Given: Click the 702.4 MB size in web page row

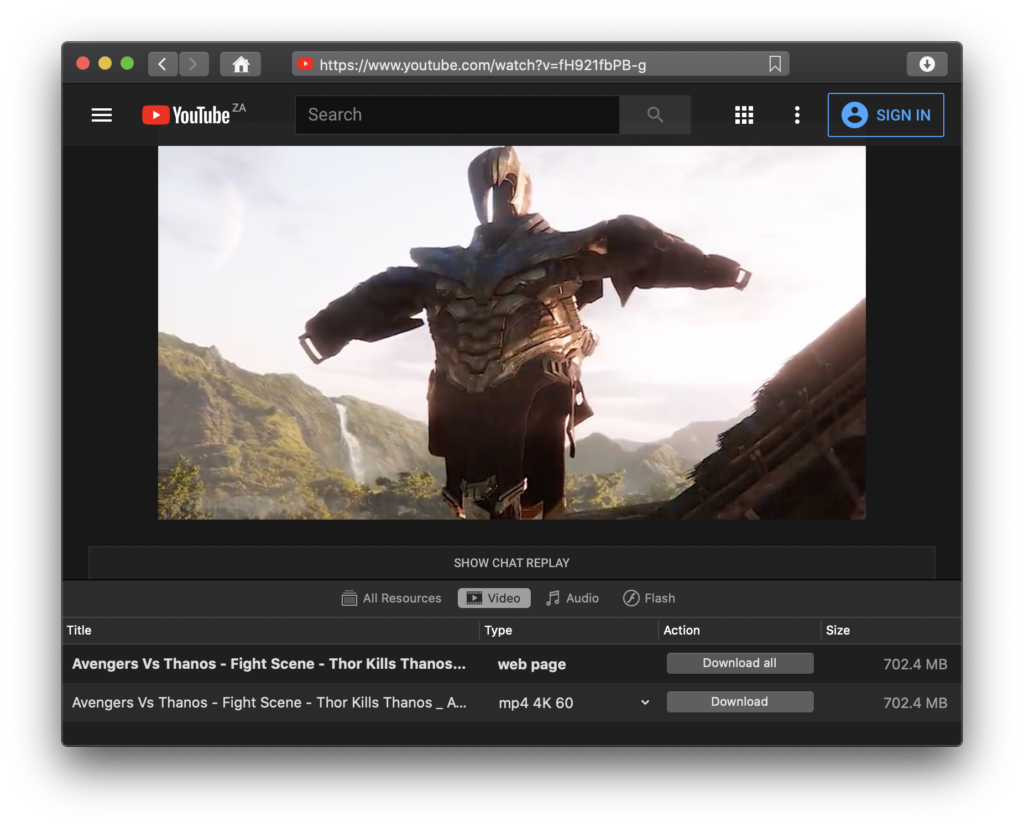Looking at the screenshot, I should tap(915, 664).
